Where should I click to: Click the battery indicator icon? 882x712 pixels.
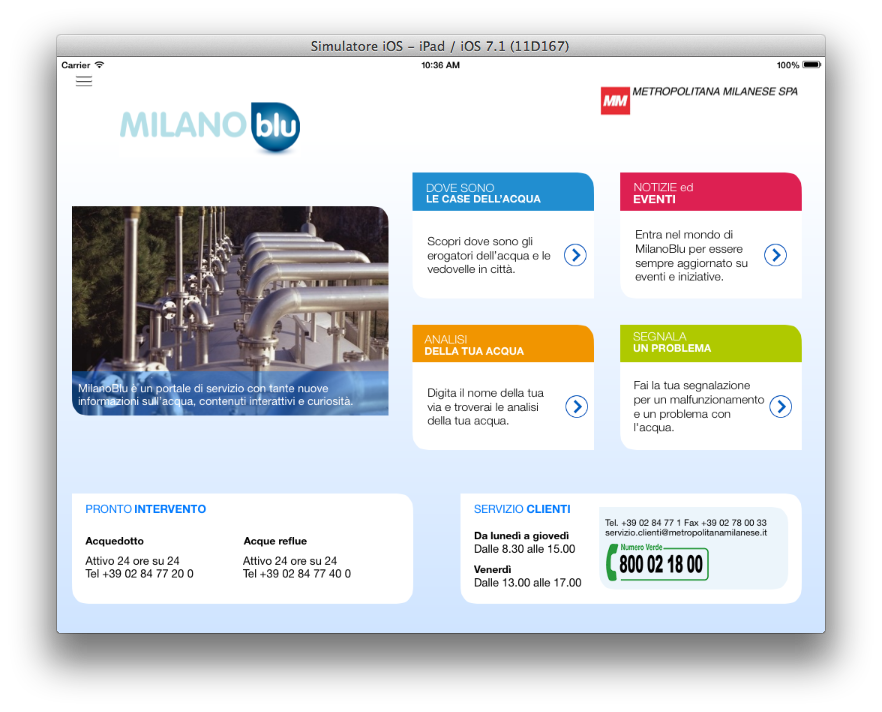[x=812, y=65]
